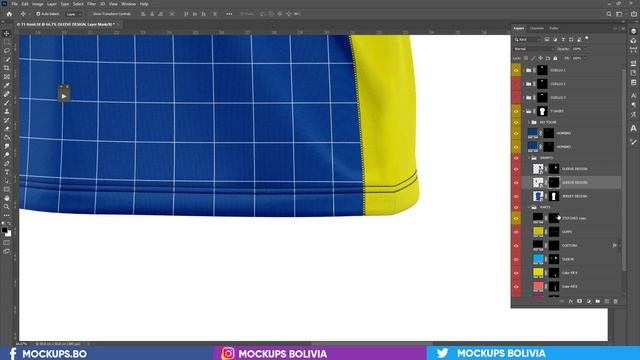This screenshot has width=640, height=360.
Task: Hide the NO TOCAR group
Action: [x=516, y=122]
